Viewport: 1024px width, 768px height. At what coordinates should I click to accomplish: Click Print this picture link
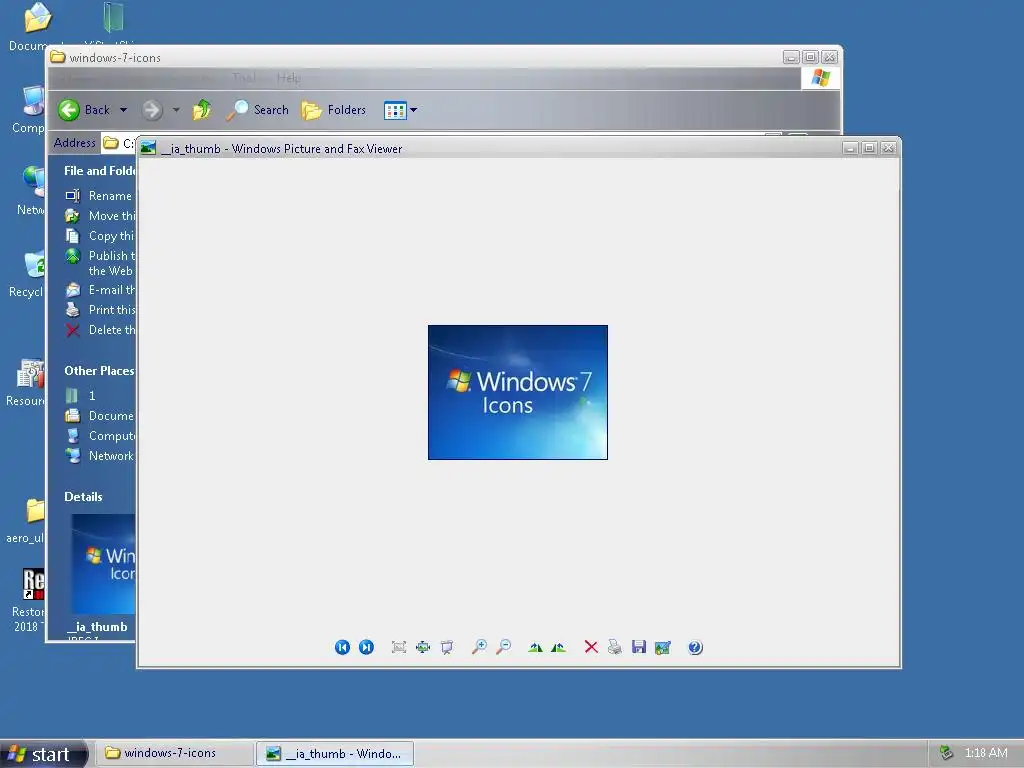coord(100,310)
